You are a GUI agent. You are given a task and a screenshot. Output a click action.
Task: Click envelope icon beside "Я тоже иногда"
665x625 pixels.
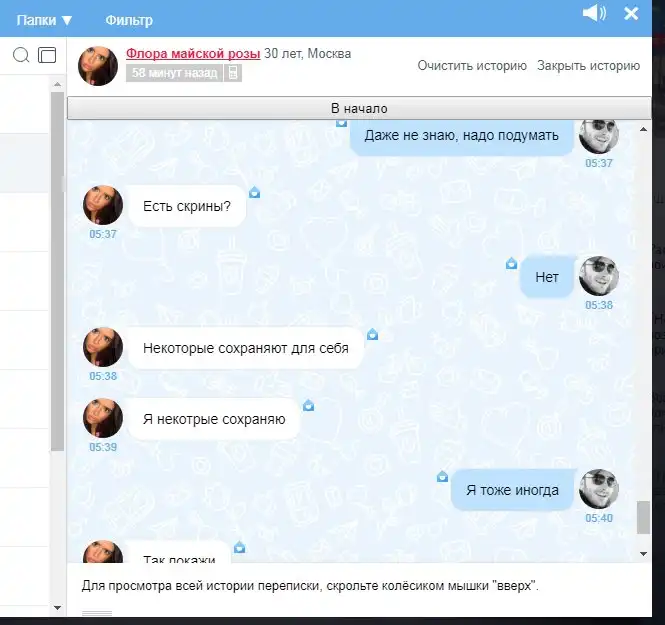click(x=442, y=477)
